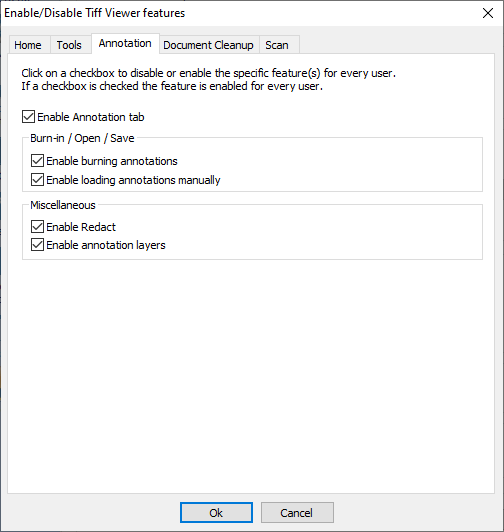
Task: Switch to the Home tab
Action: coord(29,45)
